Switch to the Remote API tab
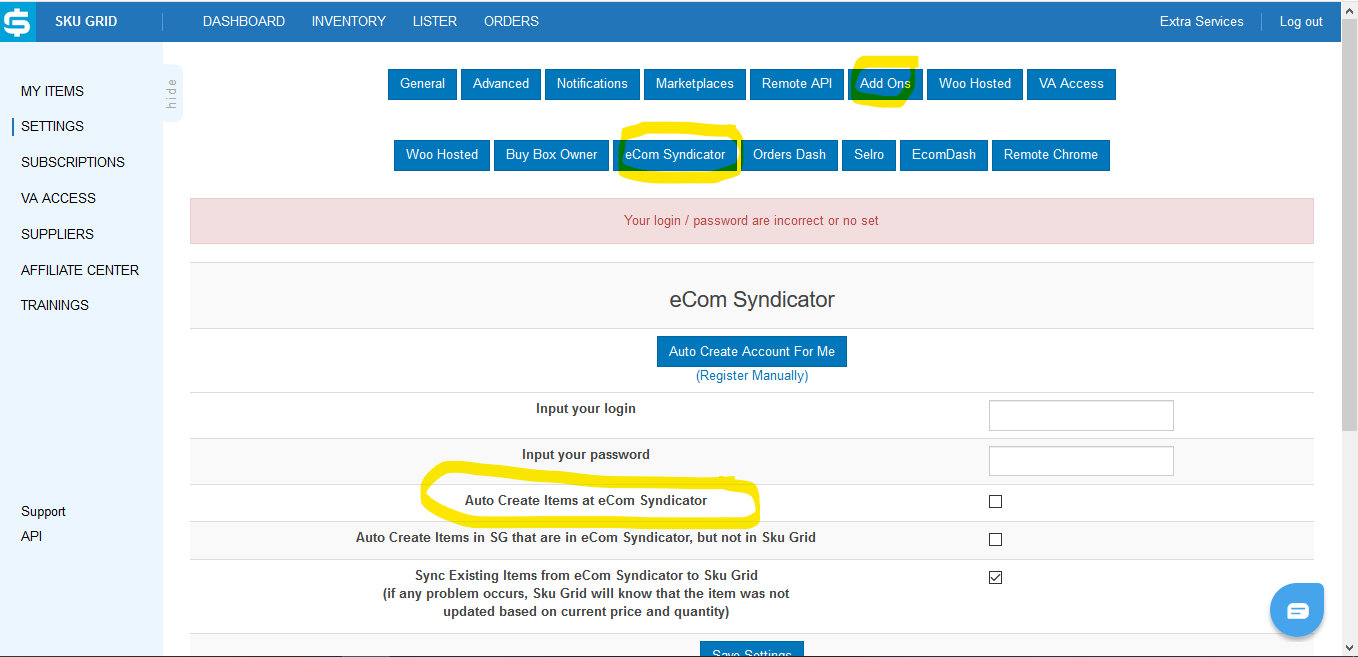1358x657 pixels. [x=797, y=84]
